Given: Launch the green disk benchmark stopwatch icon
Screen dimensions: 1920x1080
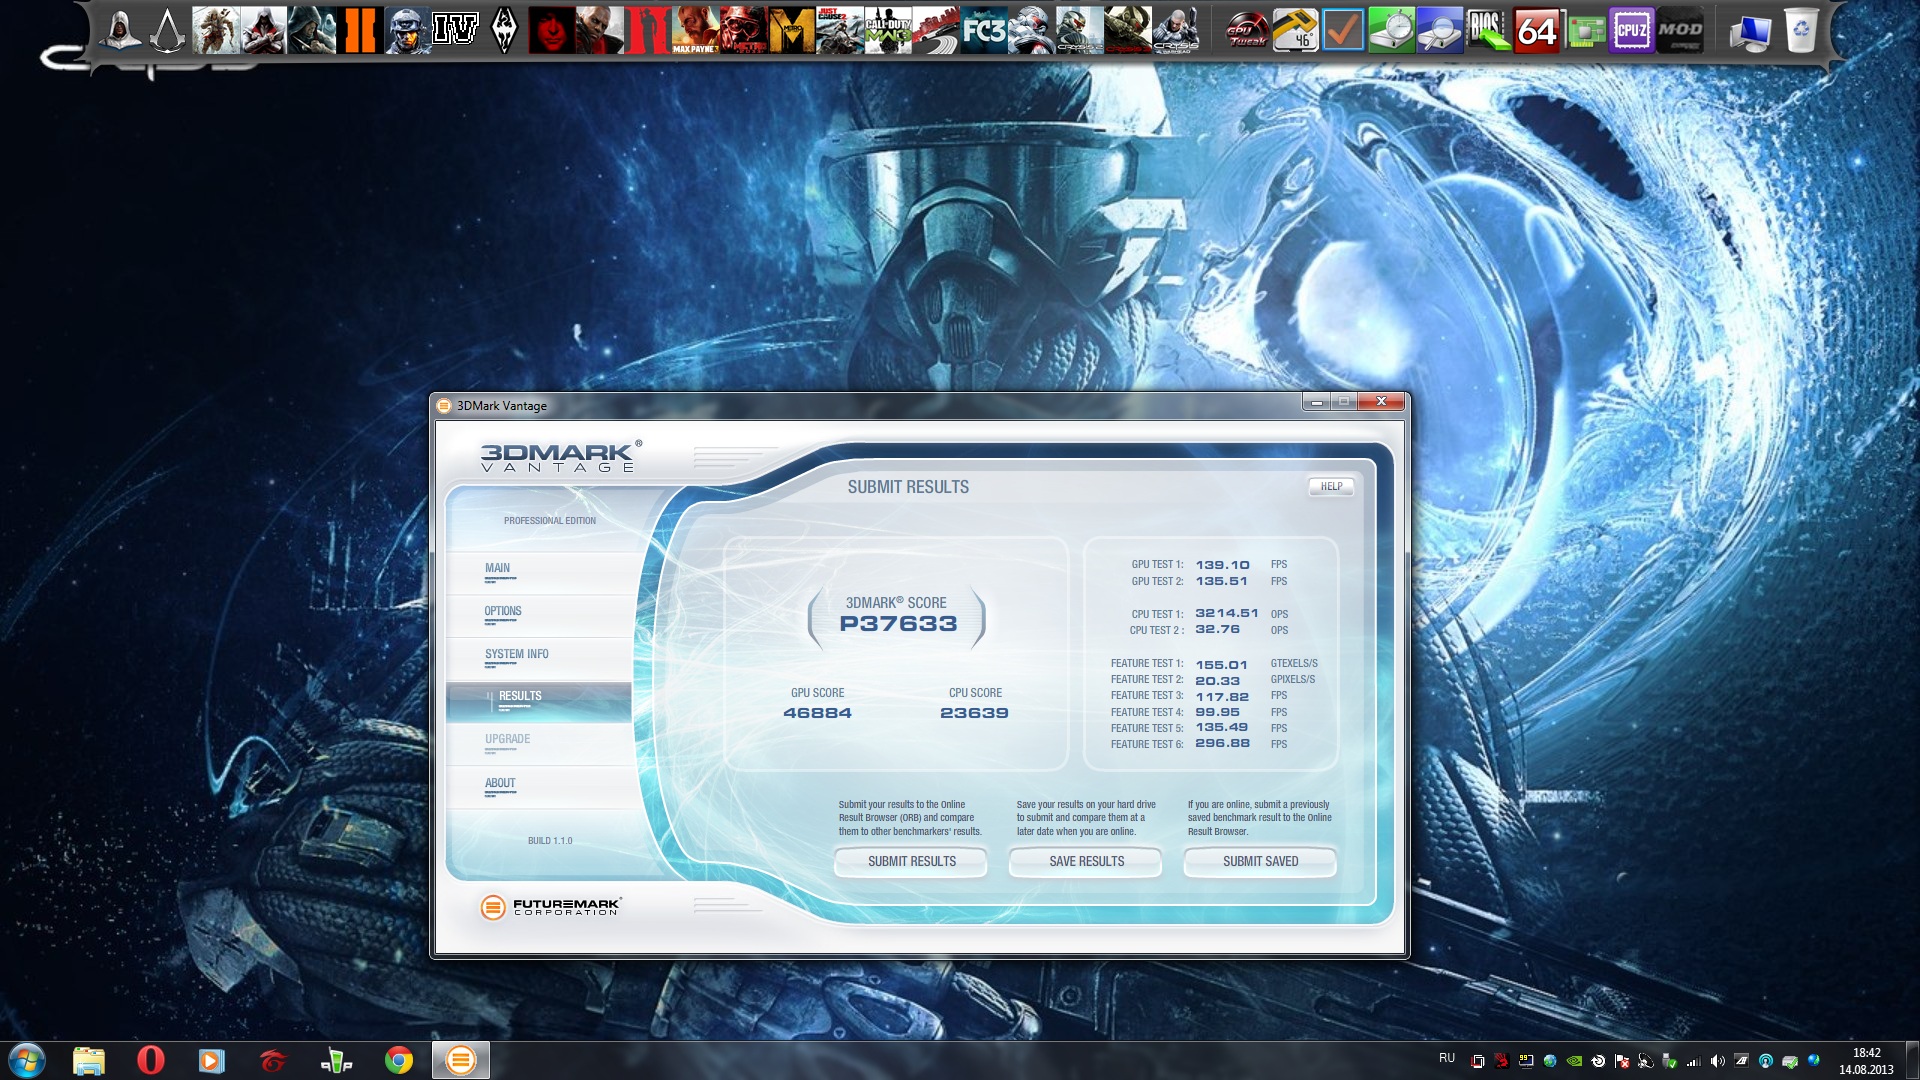Looking at the screenshot, I should pos(1391,30).
